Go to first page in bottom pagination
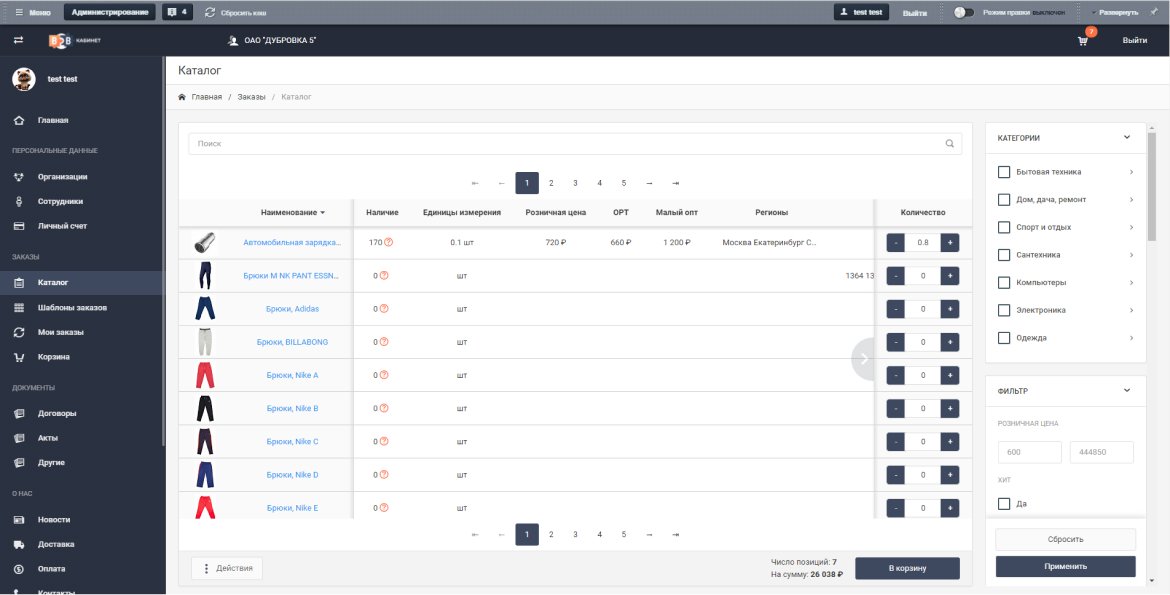Screen dimensions: 1170x595 pos(475,535)
